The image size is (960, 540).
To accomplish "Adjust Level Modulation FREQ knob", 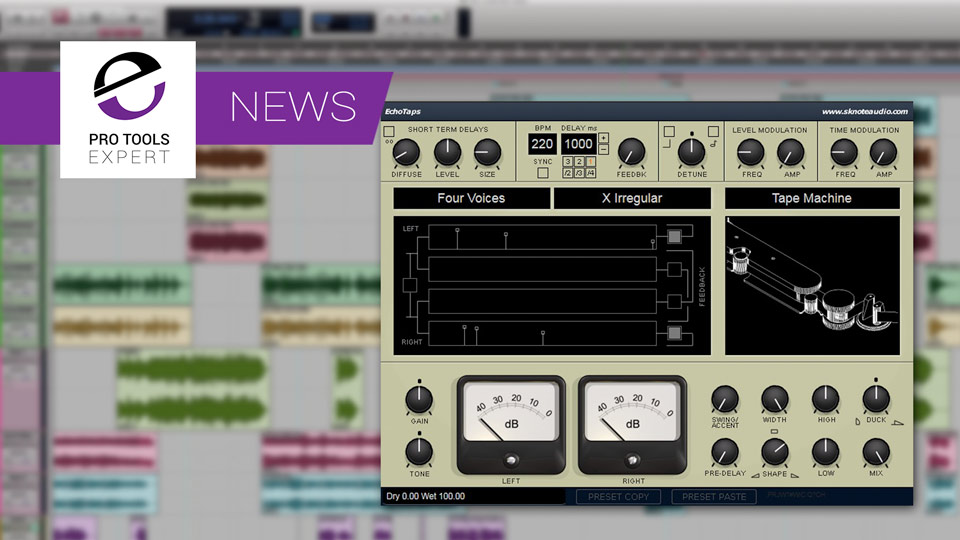I will point(751,153).
